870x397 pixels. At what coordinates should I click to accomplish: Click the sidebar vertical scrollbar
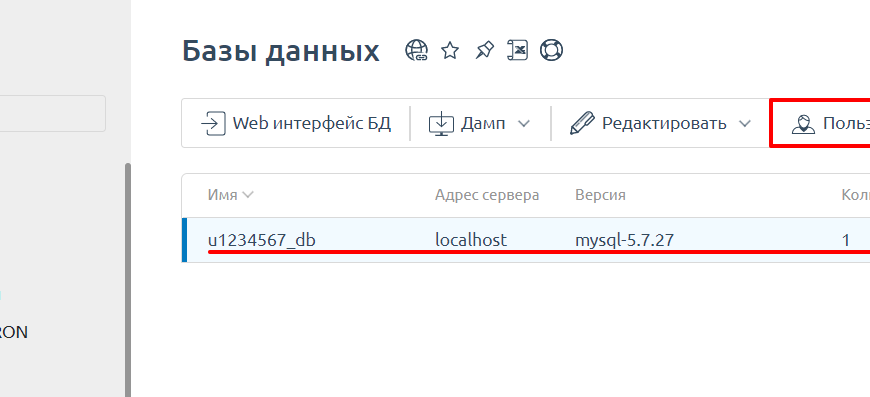(128, 280)
